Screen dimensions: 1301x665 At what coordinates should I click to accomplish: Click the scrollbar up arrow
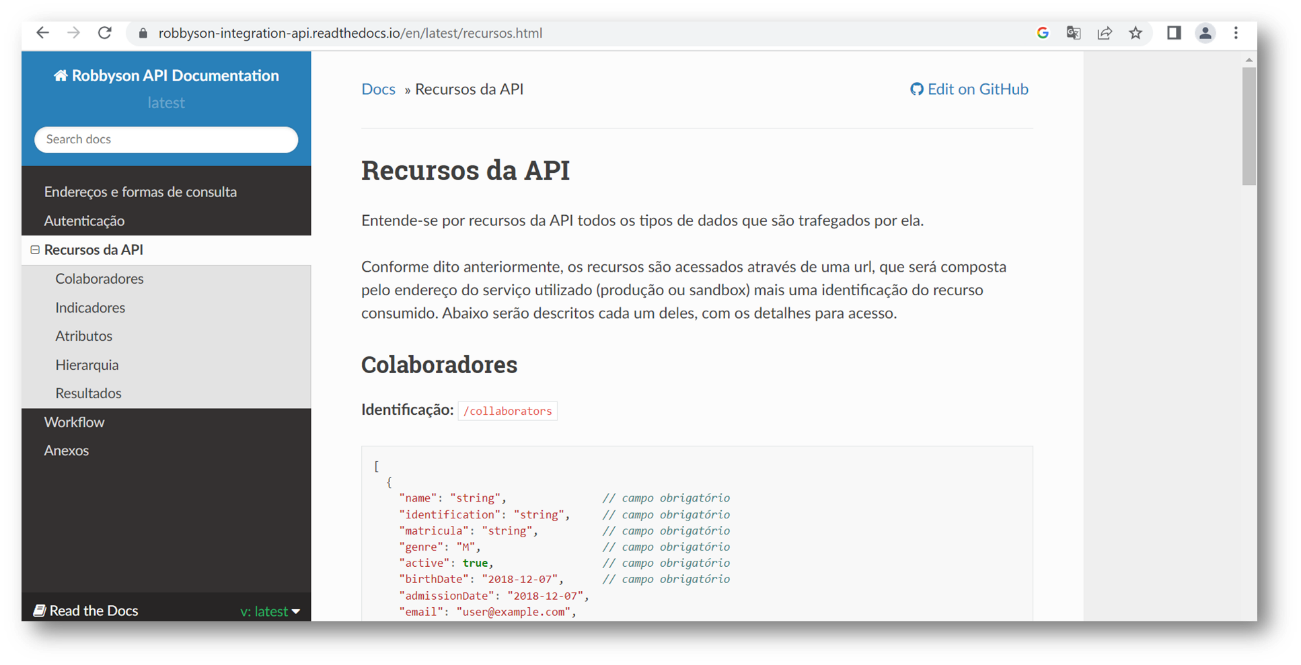coord(1249,59)
